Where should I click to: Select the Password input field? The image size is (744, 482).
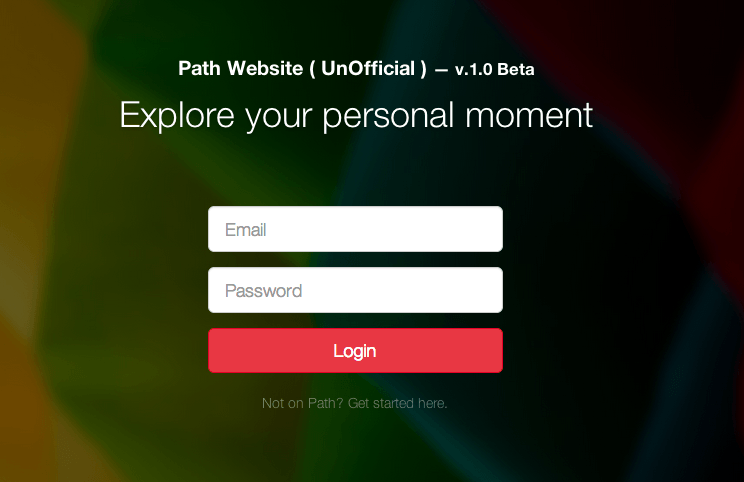click(355, 290)
